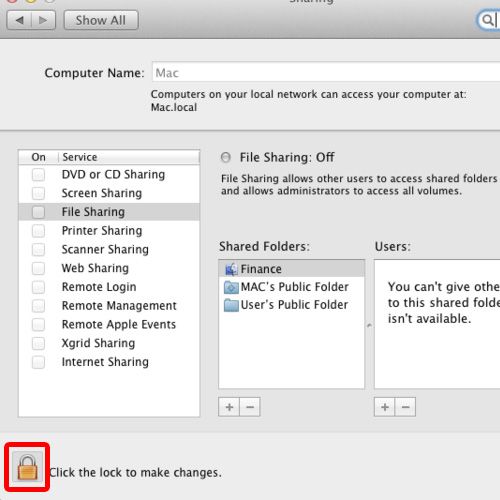Click the search magnifier icon
Viewport: 500px width, 500px height.
pyautogui.click(x=487, y=20)
